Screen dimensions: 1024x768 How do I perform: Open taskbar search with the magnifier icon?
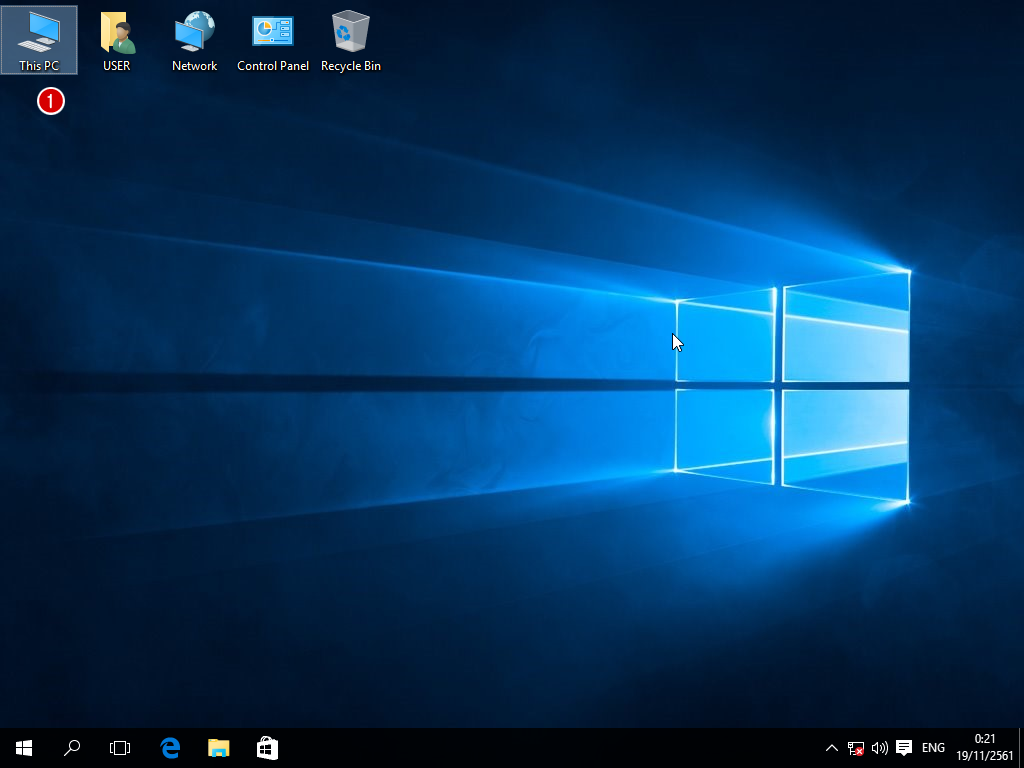[72, 748]
